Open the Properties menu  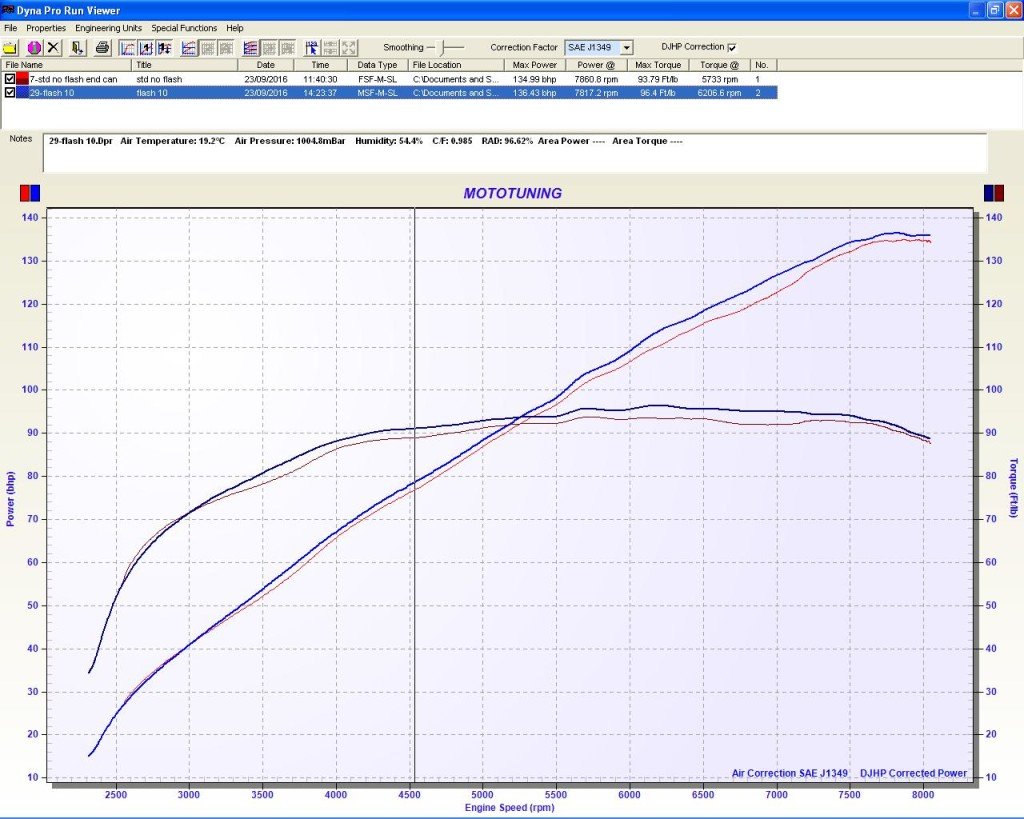46,28
